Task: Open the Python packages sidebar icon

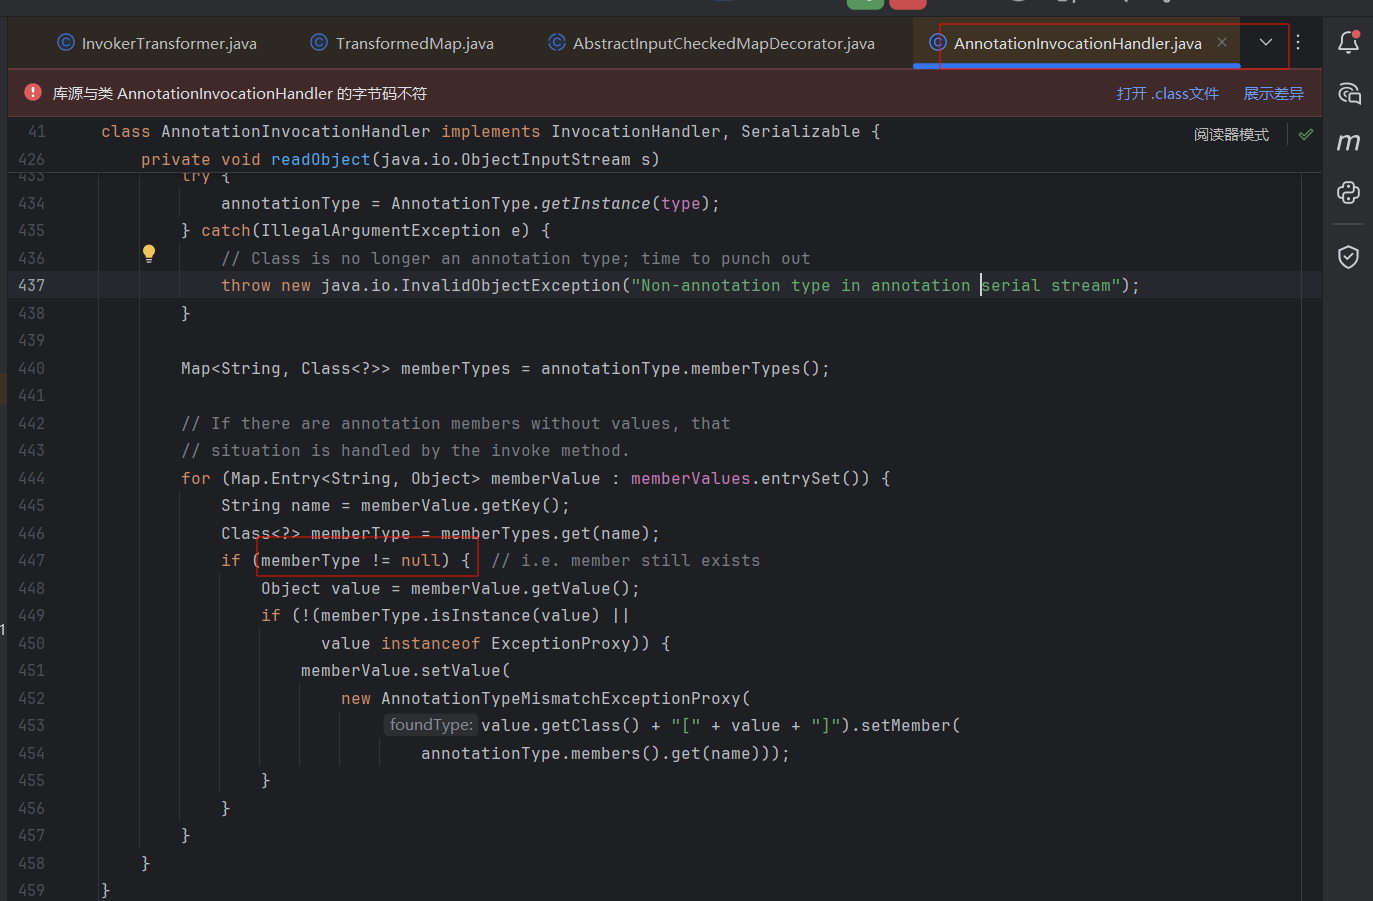Action: pos(1348,192)
